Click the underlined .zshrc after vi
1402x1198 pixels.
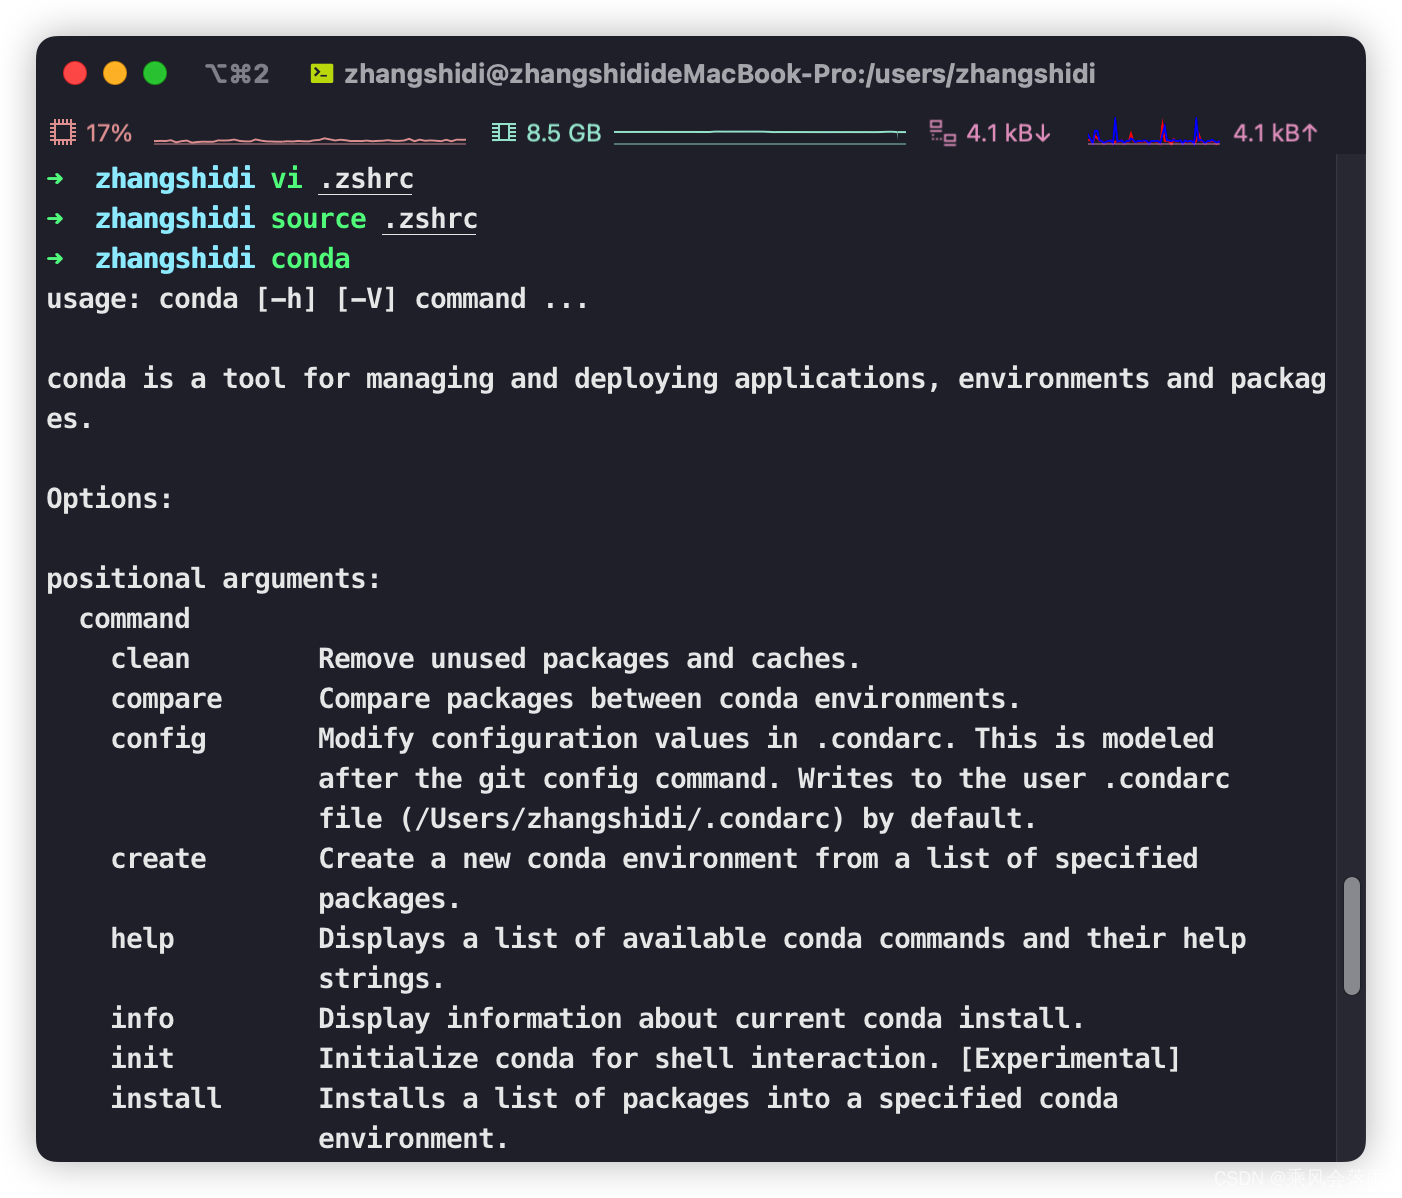366,179
